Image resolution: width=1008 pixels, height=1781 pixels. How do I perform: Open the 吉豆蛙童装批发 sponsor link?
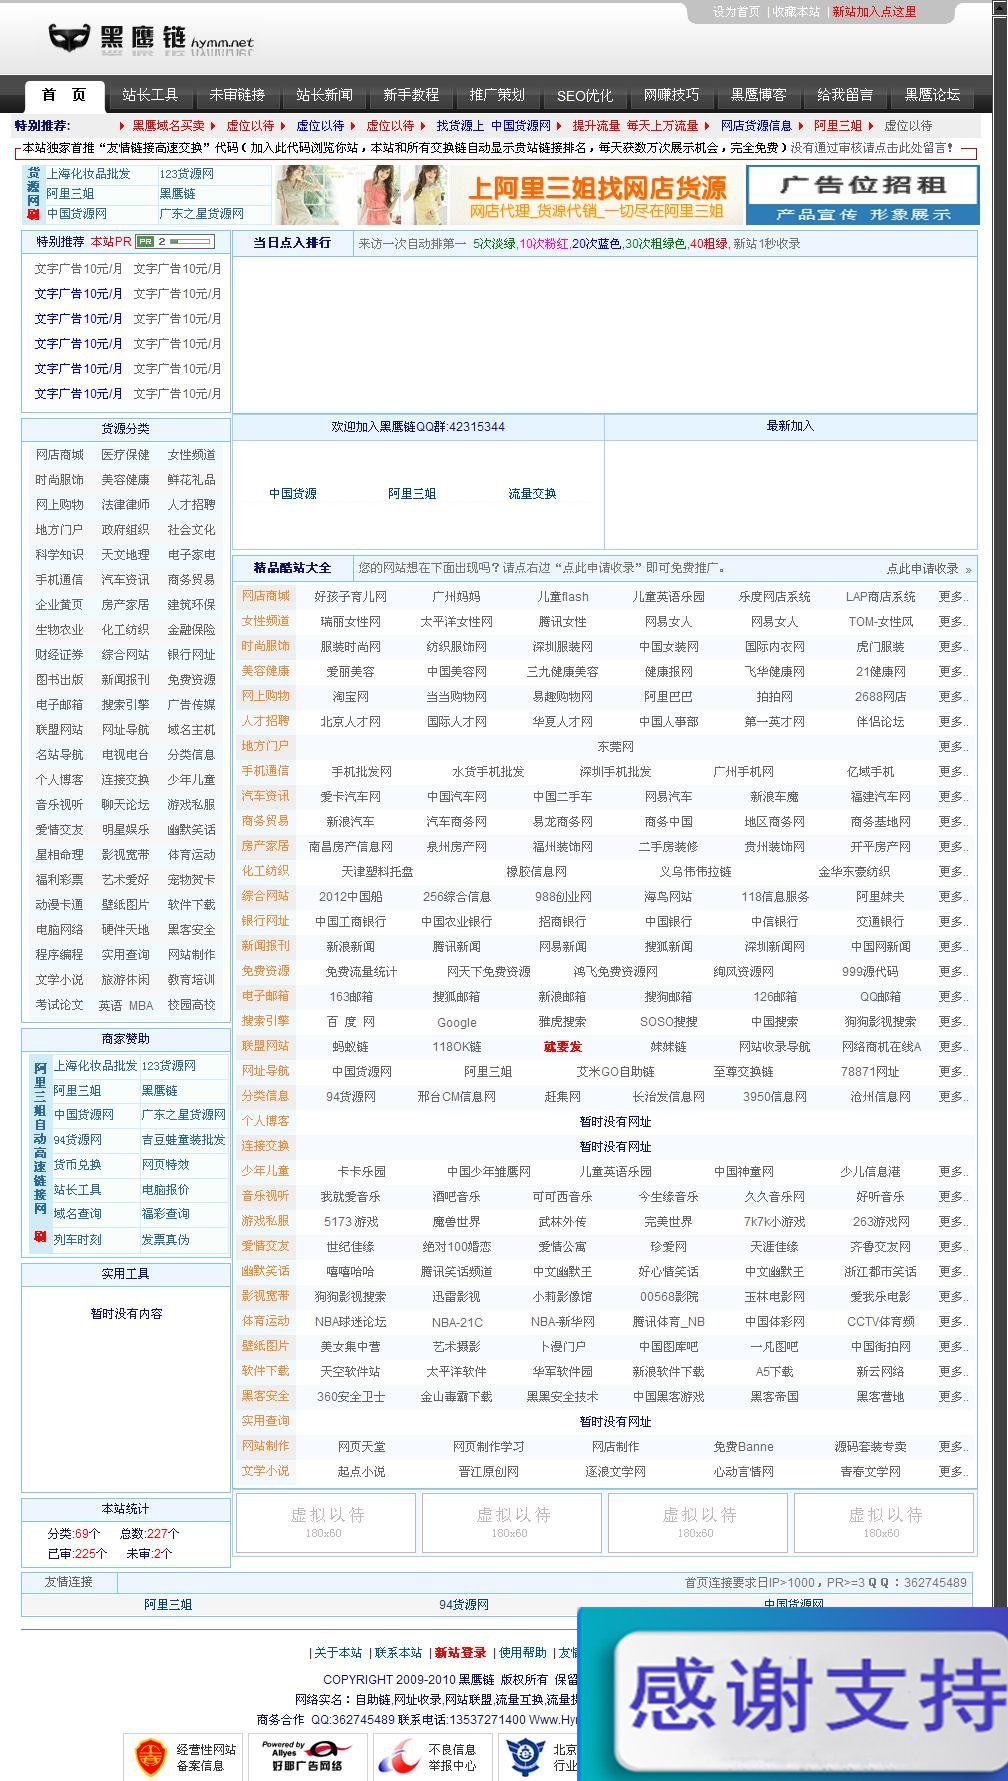(x=183, y=1140)
